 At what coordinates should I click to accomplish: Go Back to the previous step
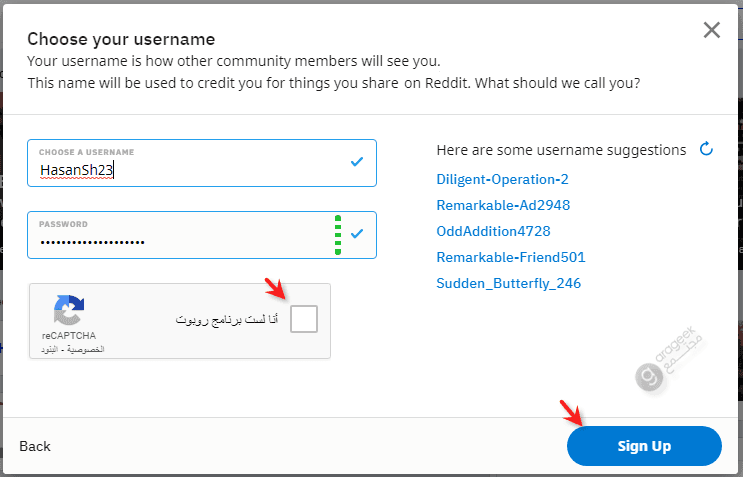click(35, 446)
